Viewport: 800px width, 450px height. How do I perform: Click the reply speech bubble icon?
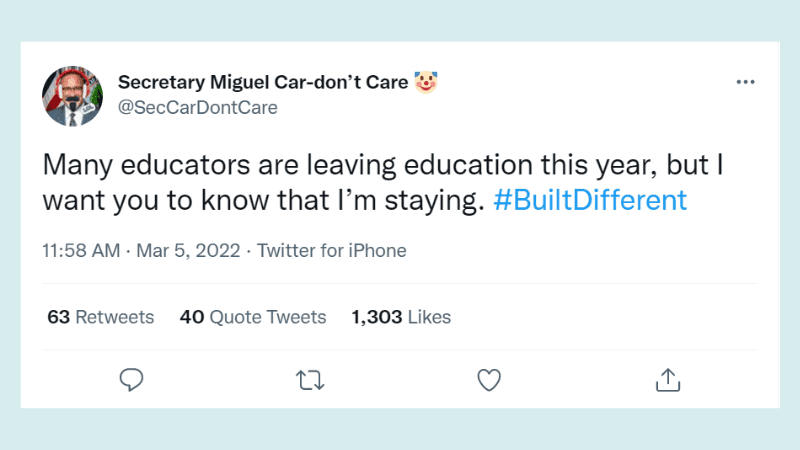[132, 379]
